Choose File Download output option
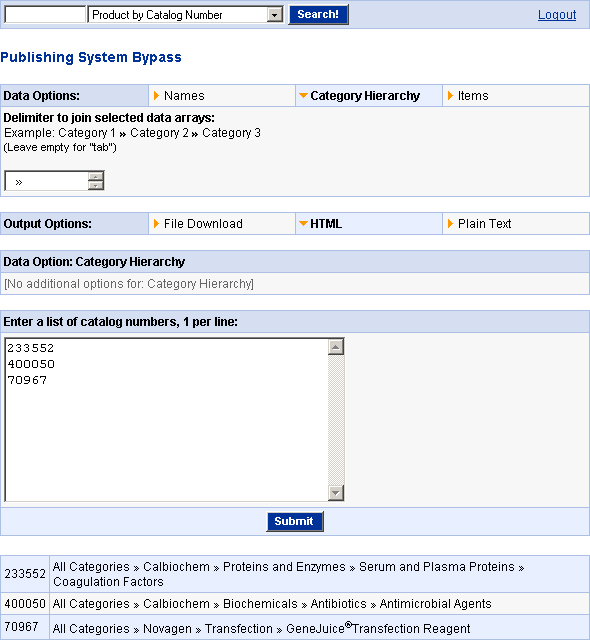 click(203, 224)
